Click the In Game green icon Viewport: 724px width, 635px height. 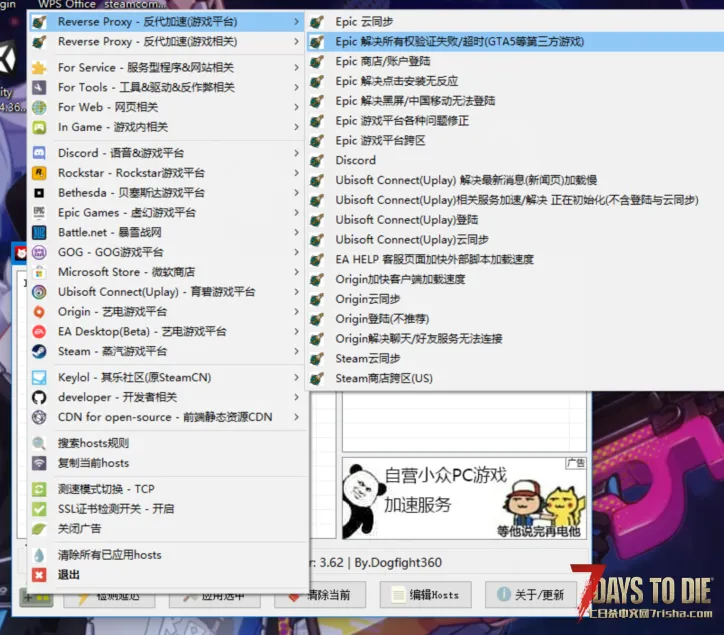point(39,127)
